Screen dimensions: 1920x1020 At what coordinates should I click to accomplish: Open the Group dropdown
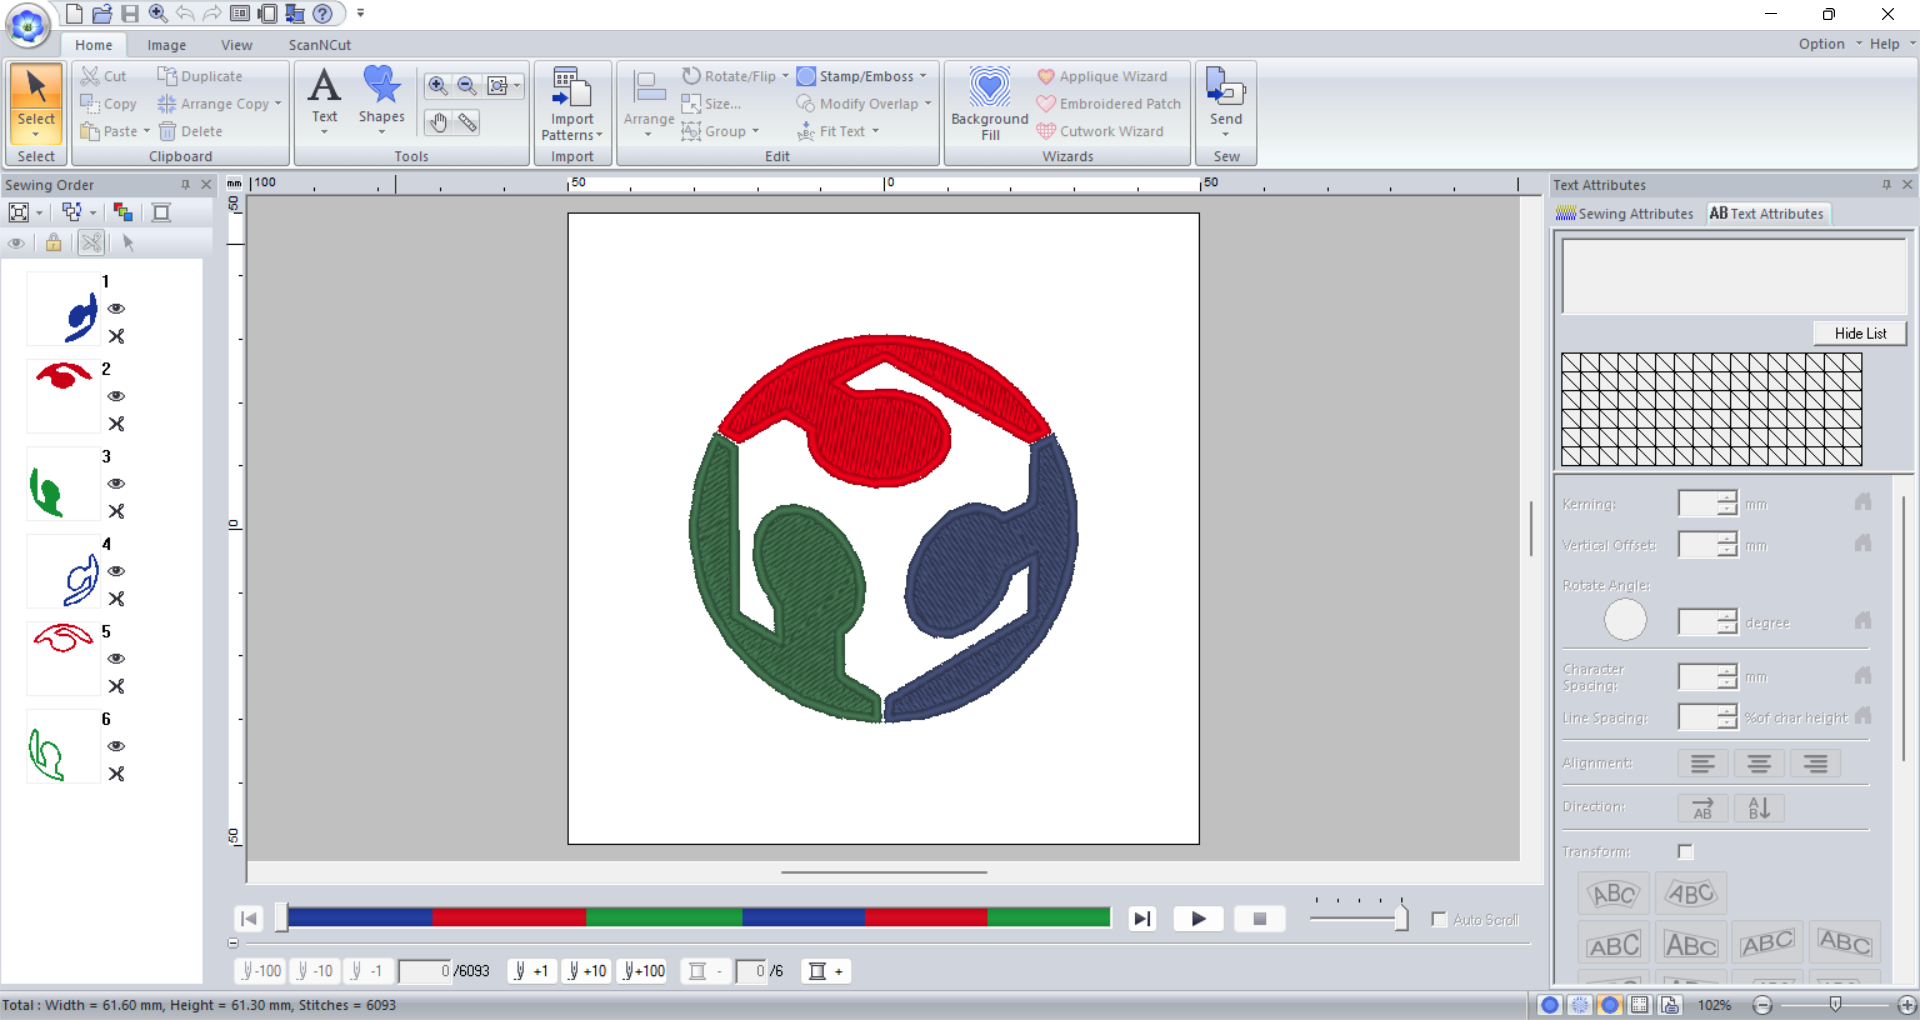755,131
